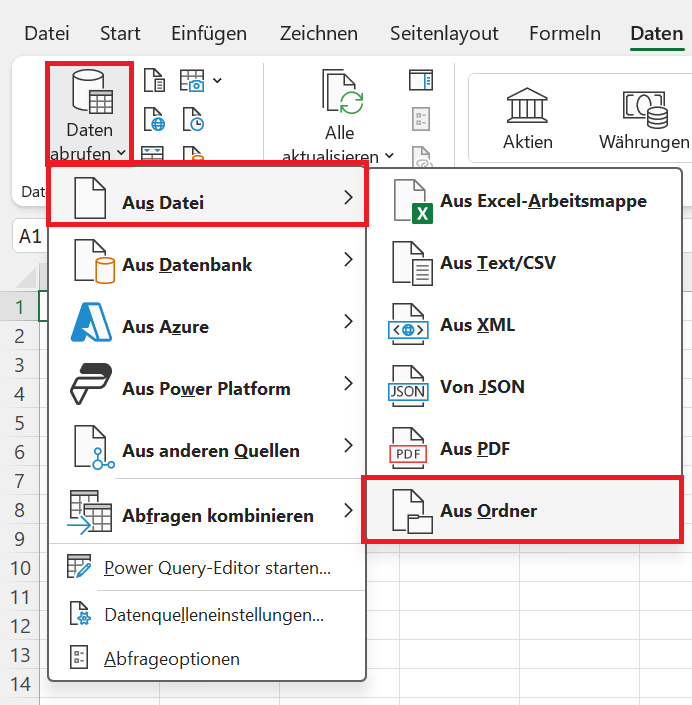Select row header 14

(x=20, y=684)
